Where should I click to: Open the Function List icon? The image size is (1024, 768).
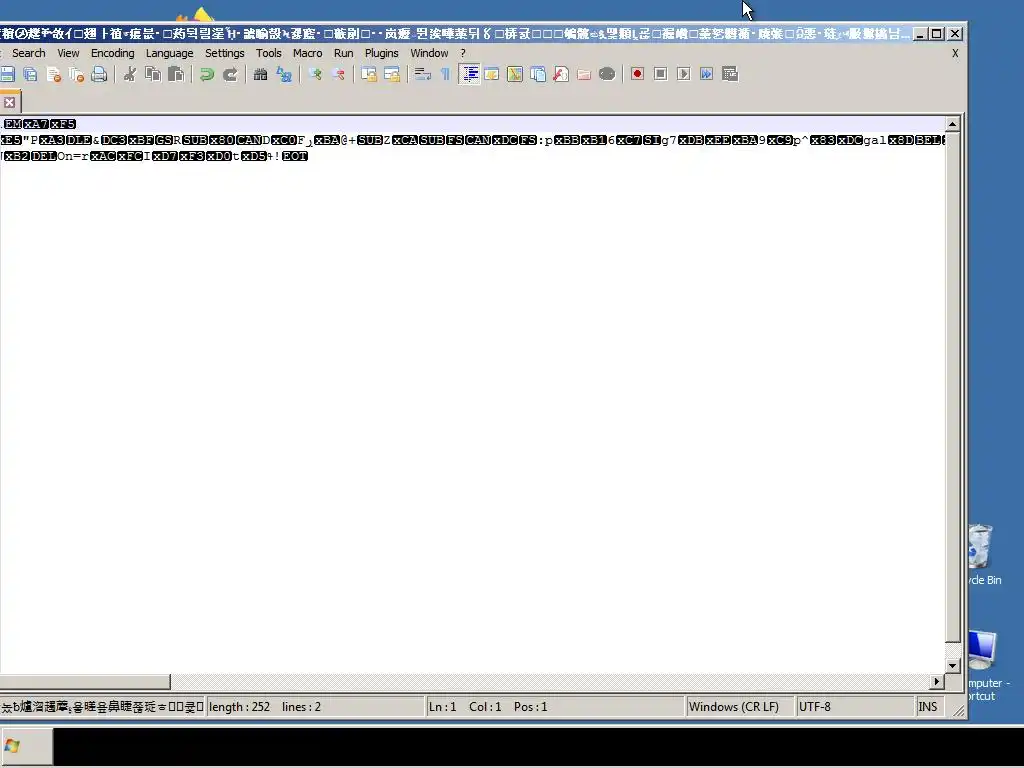[561, 74]
